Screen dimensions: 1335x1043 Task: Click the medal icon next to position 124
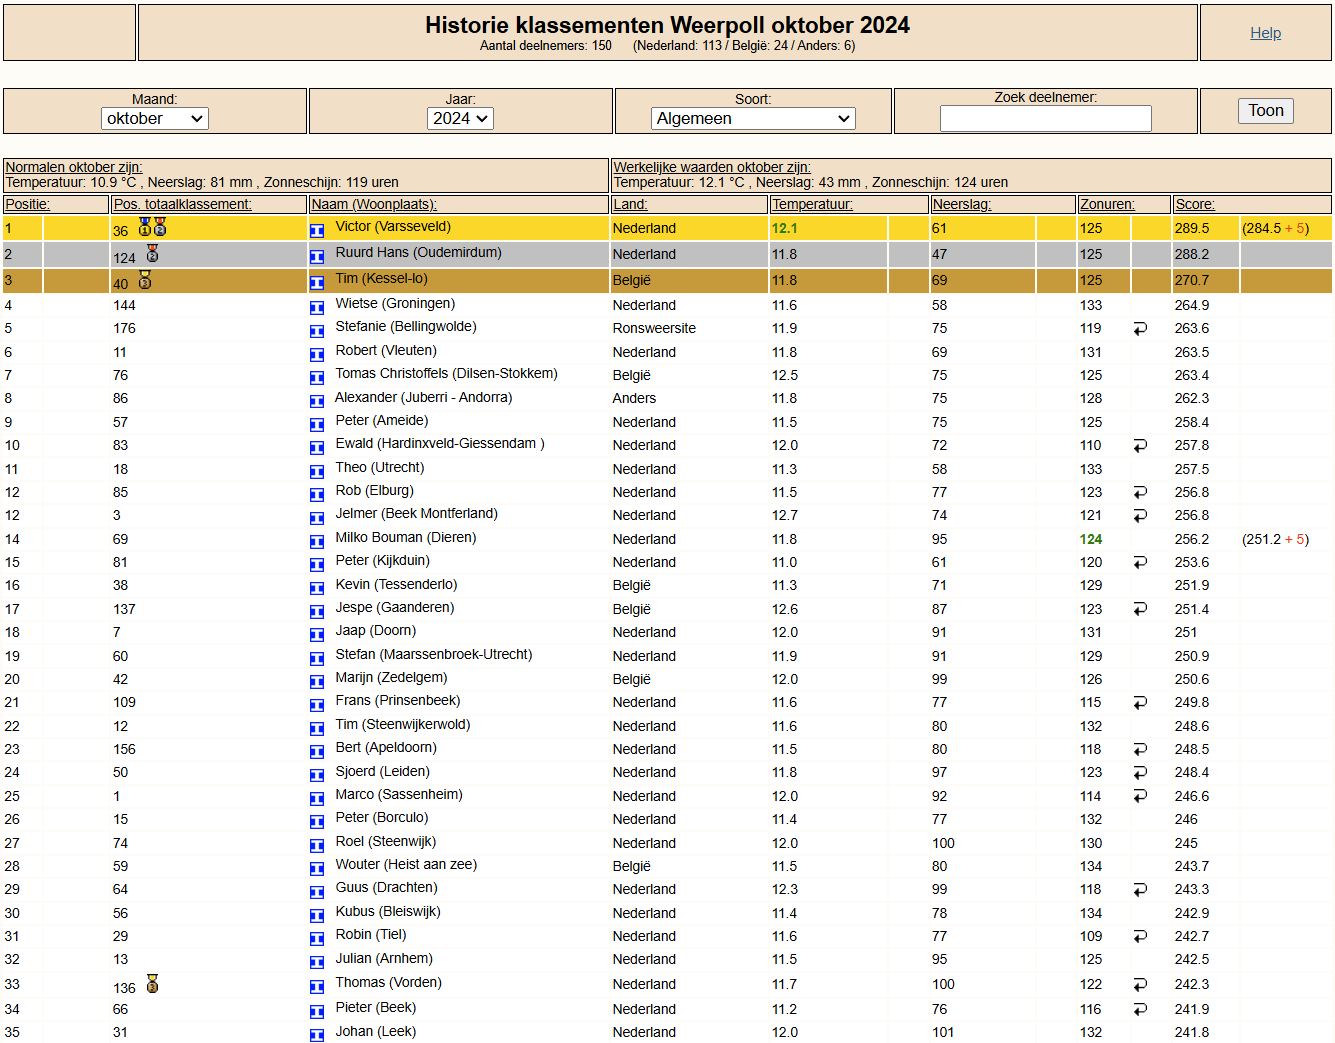tap(152, 254)
